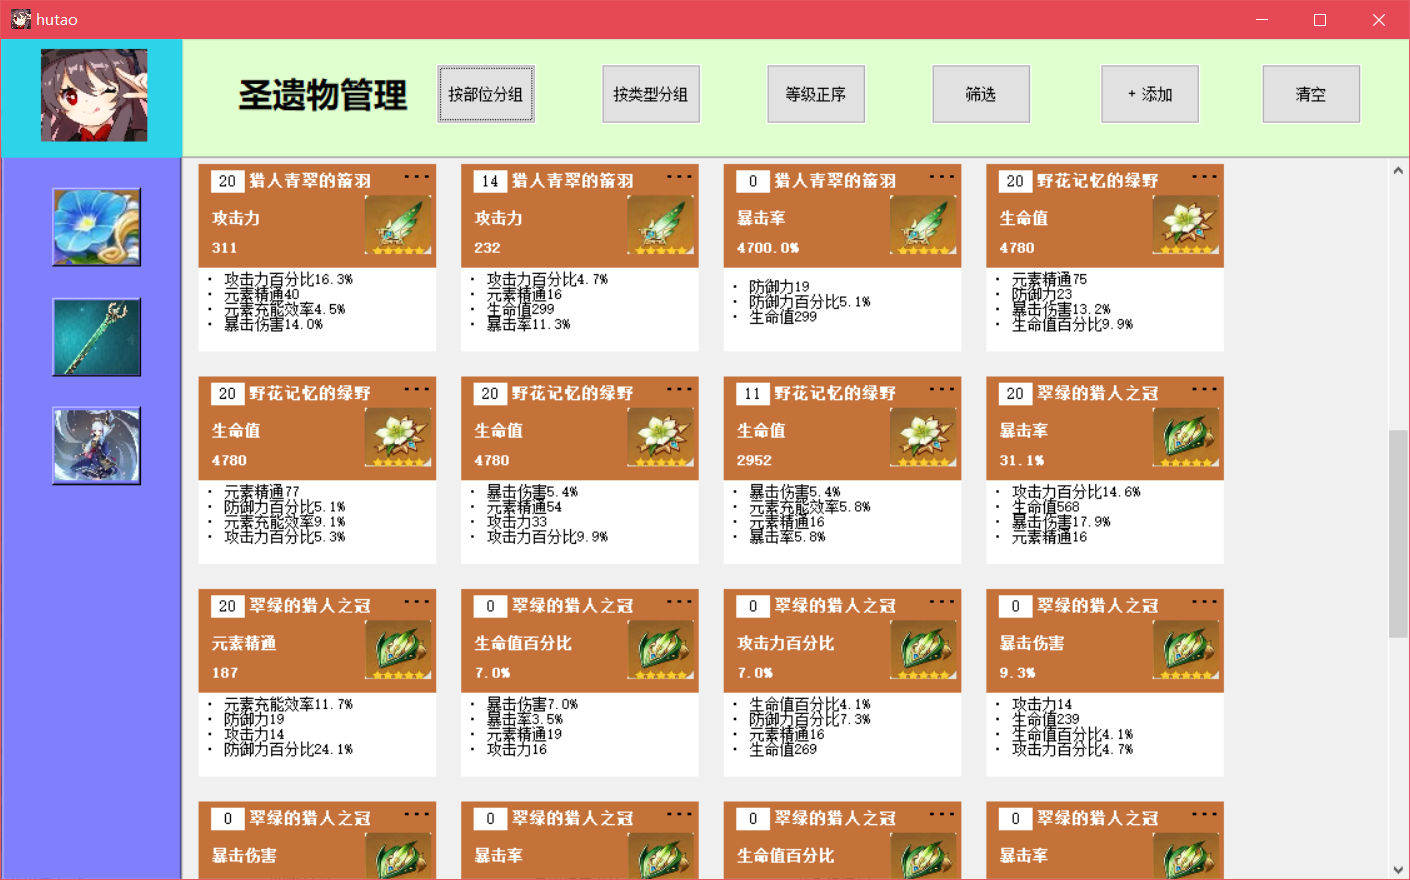Viewport: 1410px width, 880px height.
Task: Click feather icon on 攻击力 232 card
Action: point(661,224)
